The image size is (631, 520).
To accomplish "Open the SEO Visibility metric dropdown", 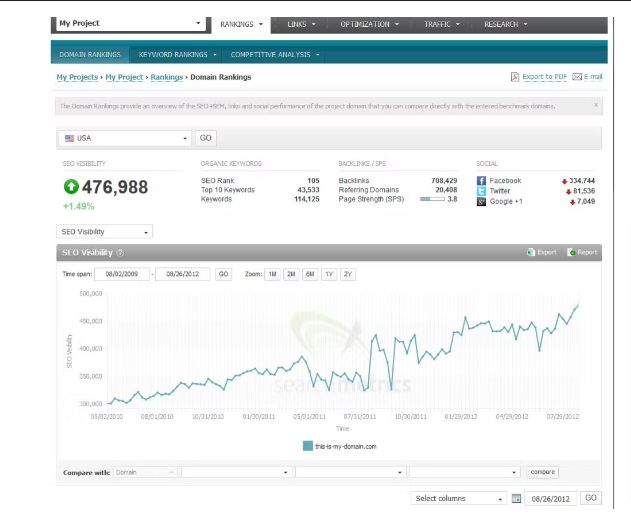I will 104,232.
